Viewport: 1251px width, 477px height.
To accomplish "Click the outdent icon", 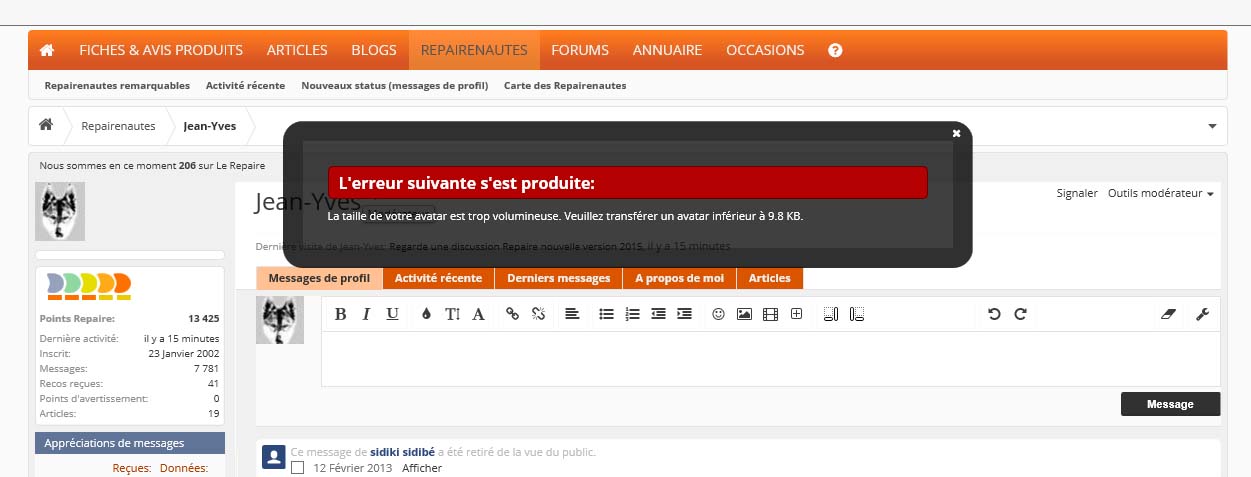I will [658, 314].
